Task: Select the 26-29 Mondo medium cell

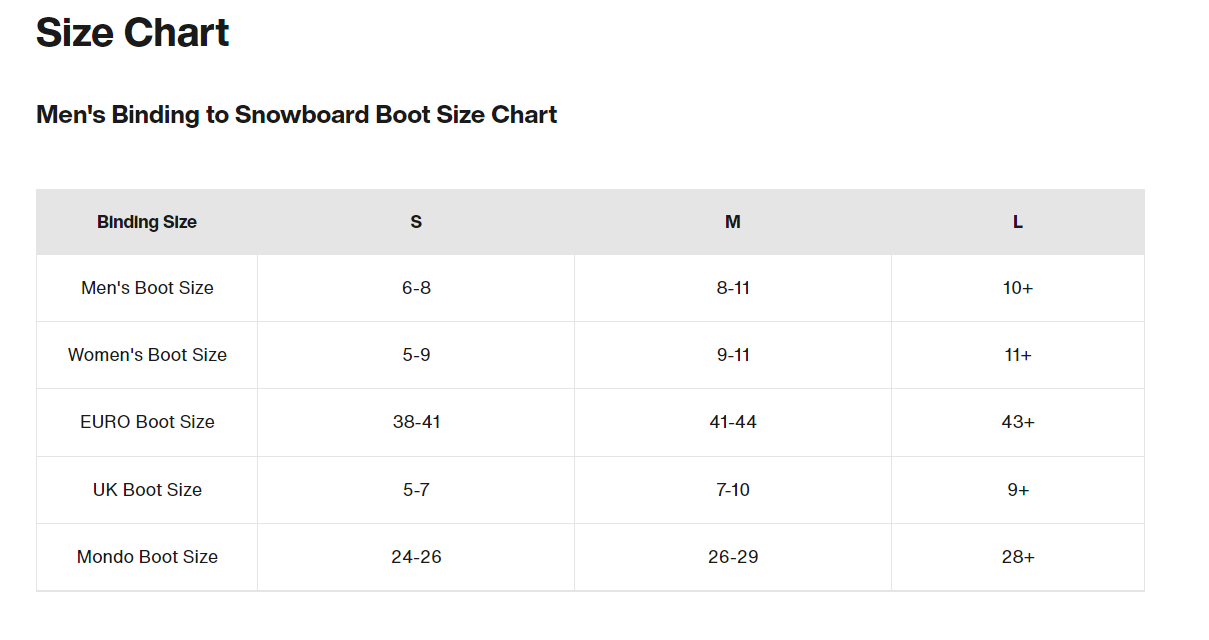Action: (733, 557)
